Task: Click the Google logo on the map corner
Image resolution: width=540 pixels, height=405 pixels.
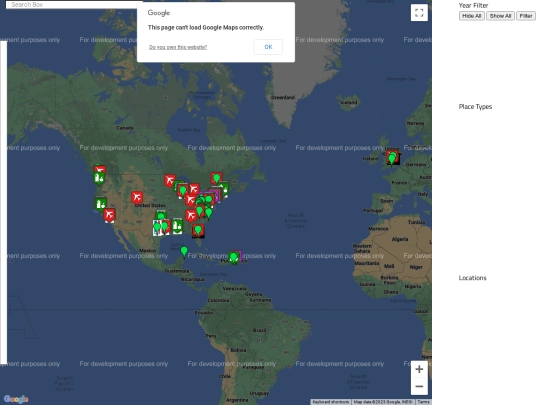Action: pos(16,399)
